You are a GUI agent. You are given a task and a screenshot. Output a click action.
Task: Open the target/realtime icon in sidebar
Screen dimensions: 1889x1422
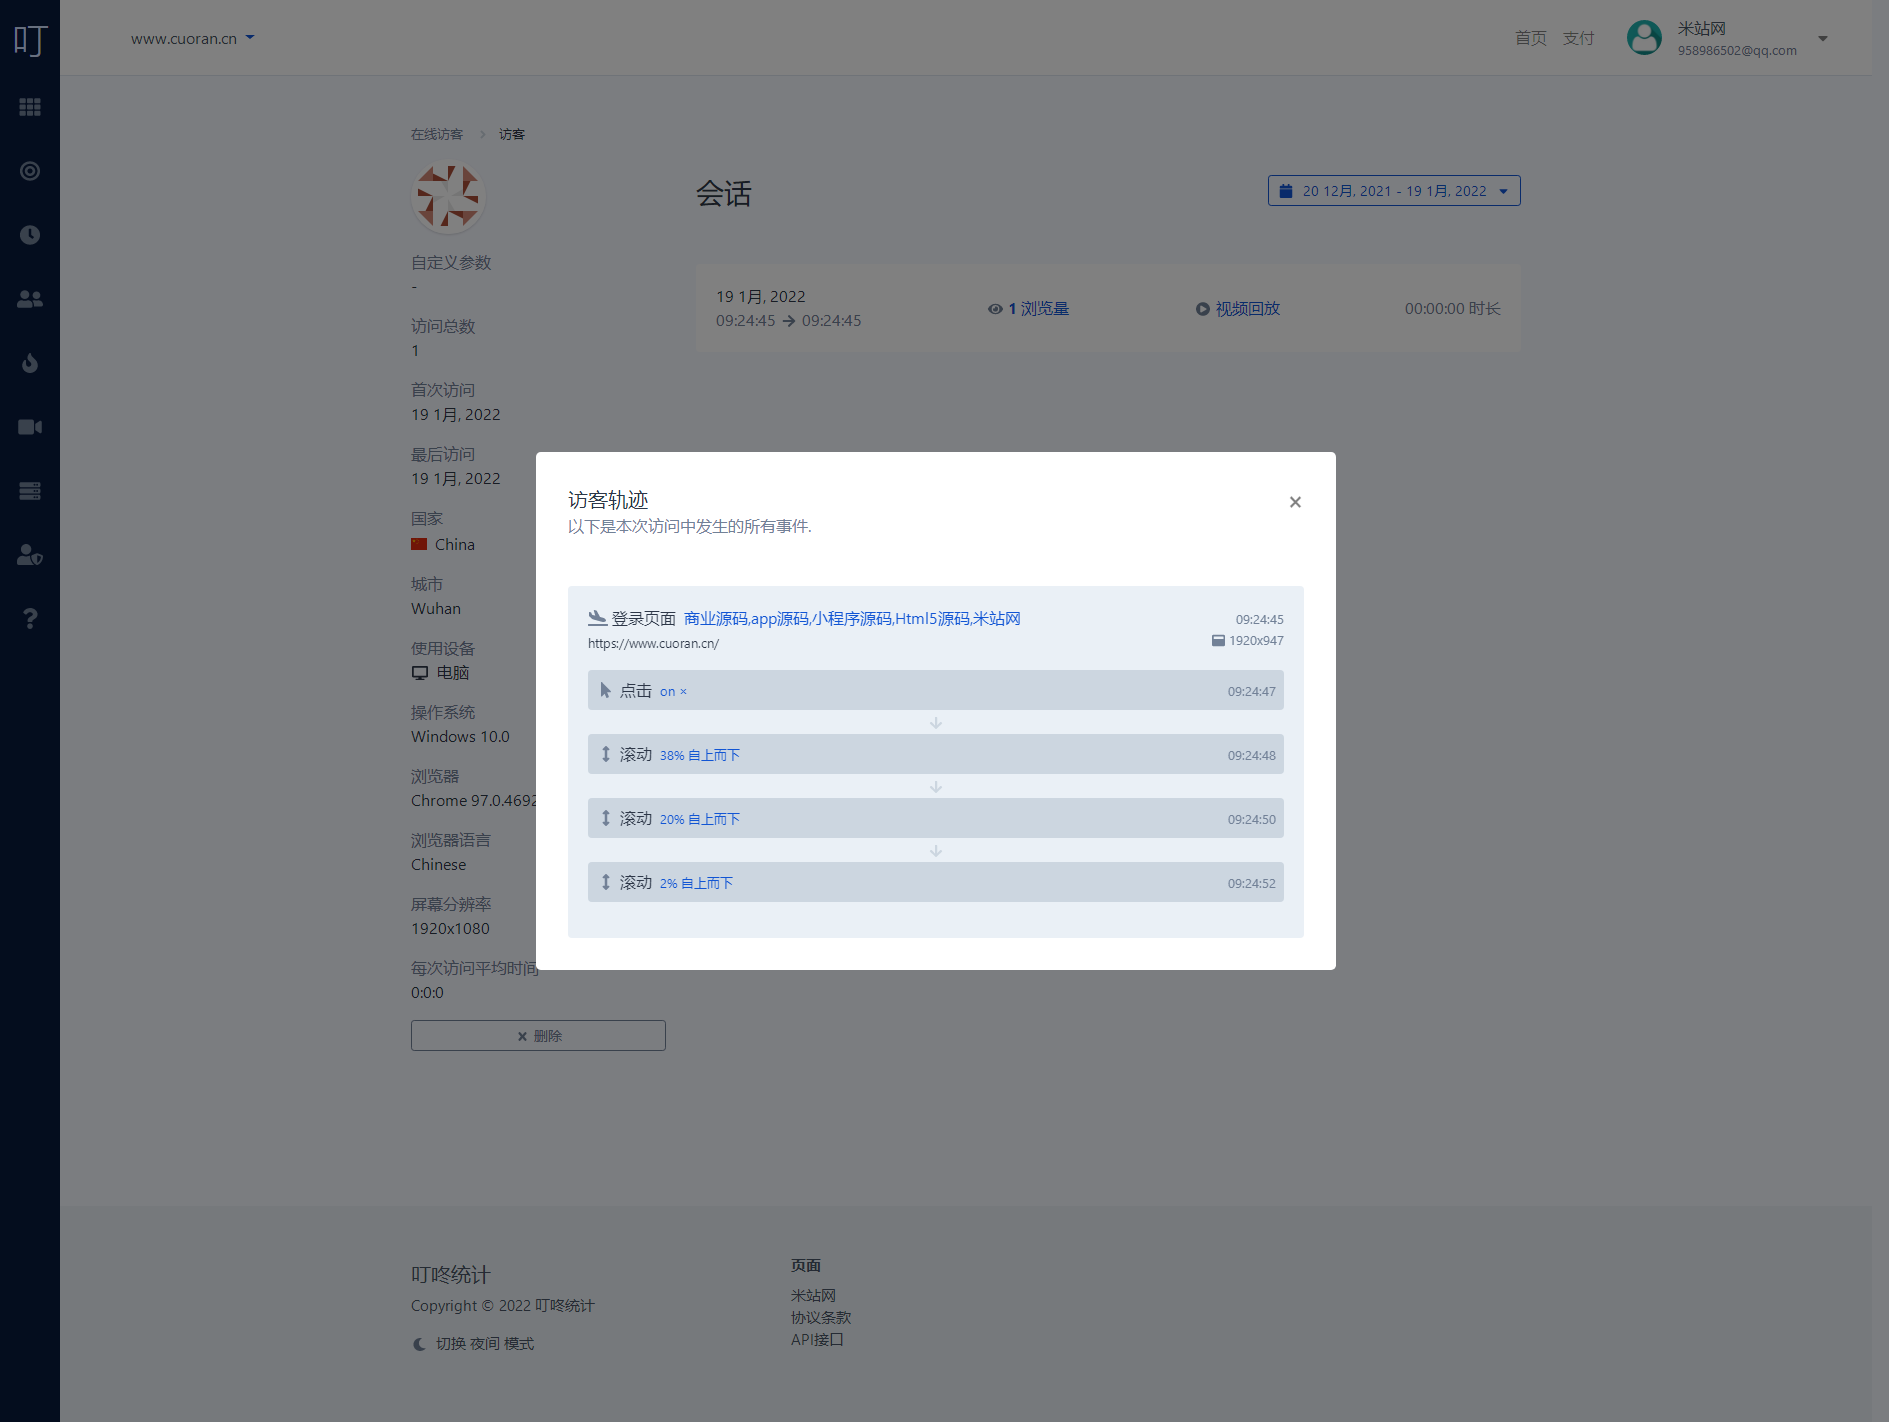pos(30,171)
